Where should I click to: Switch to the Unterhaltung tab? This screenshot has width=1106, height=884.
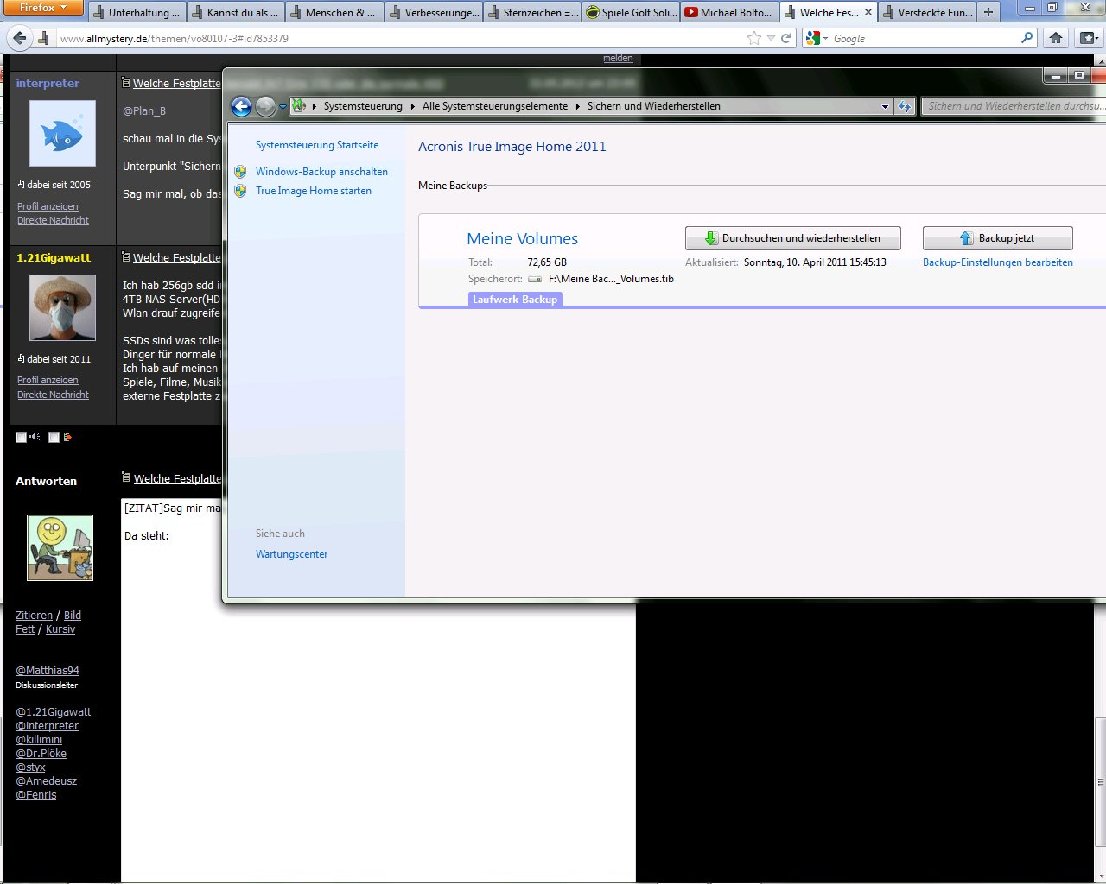[138, 12]
